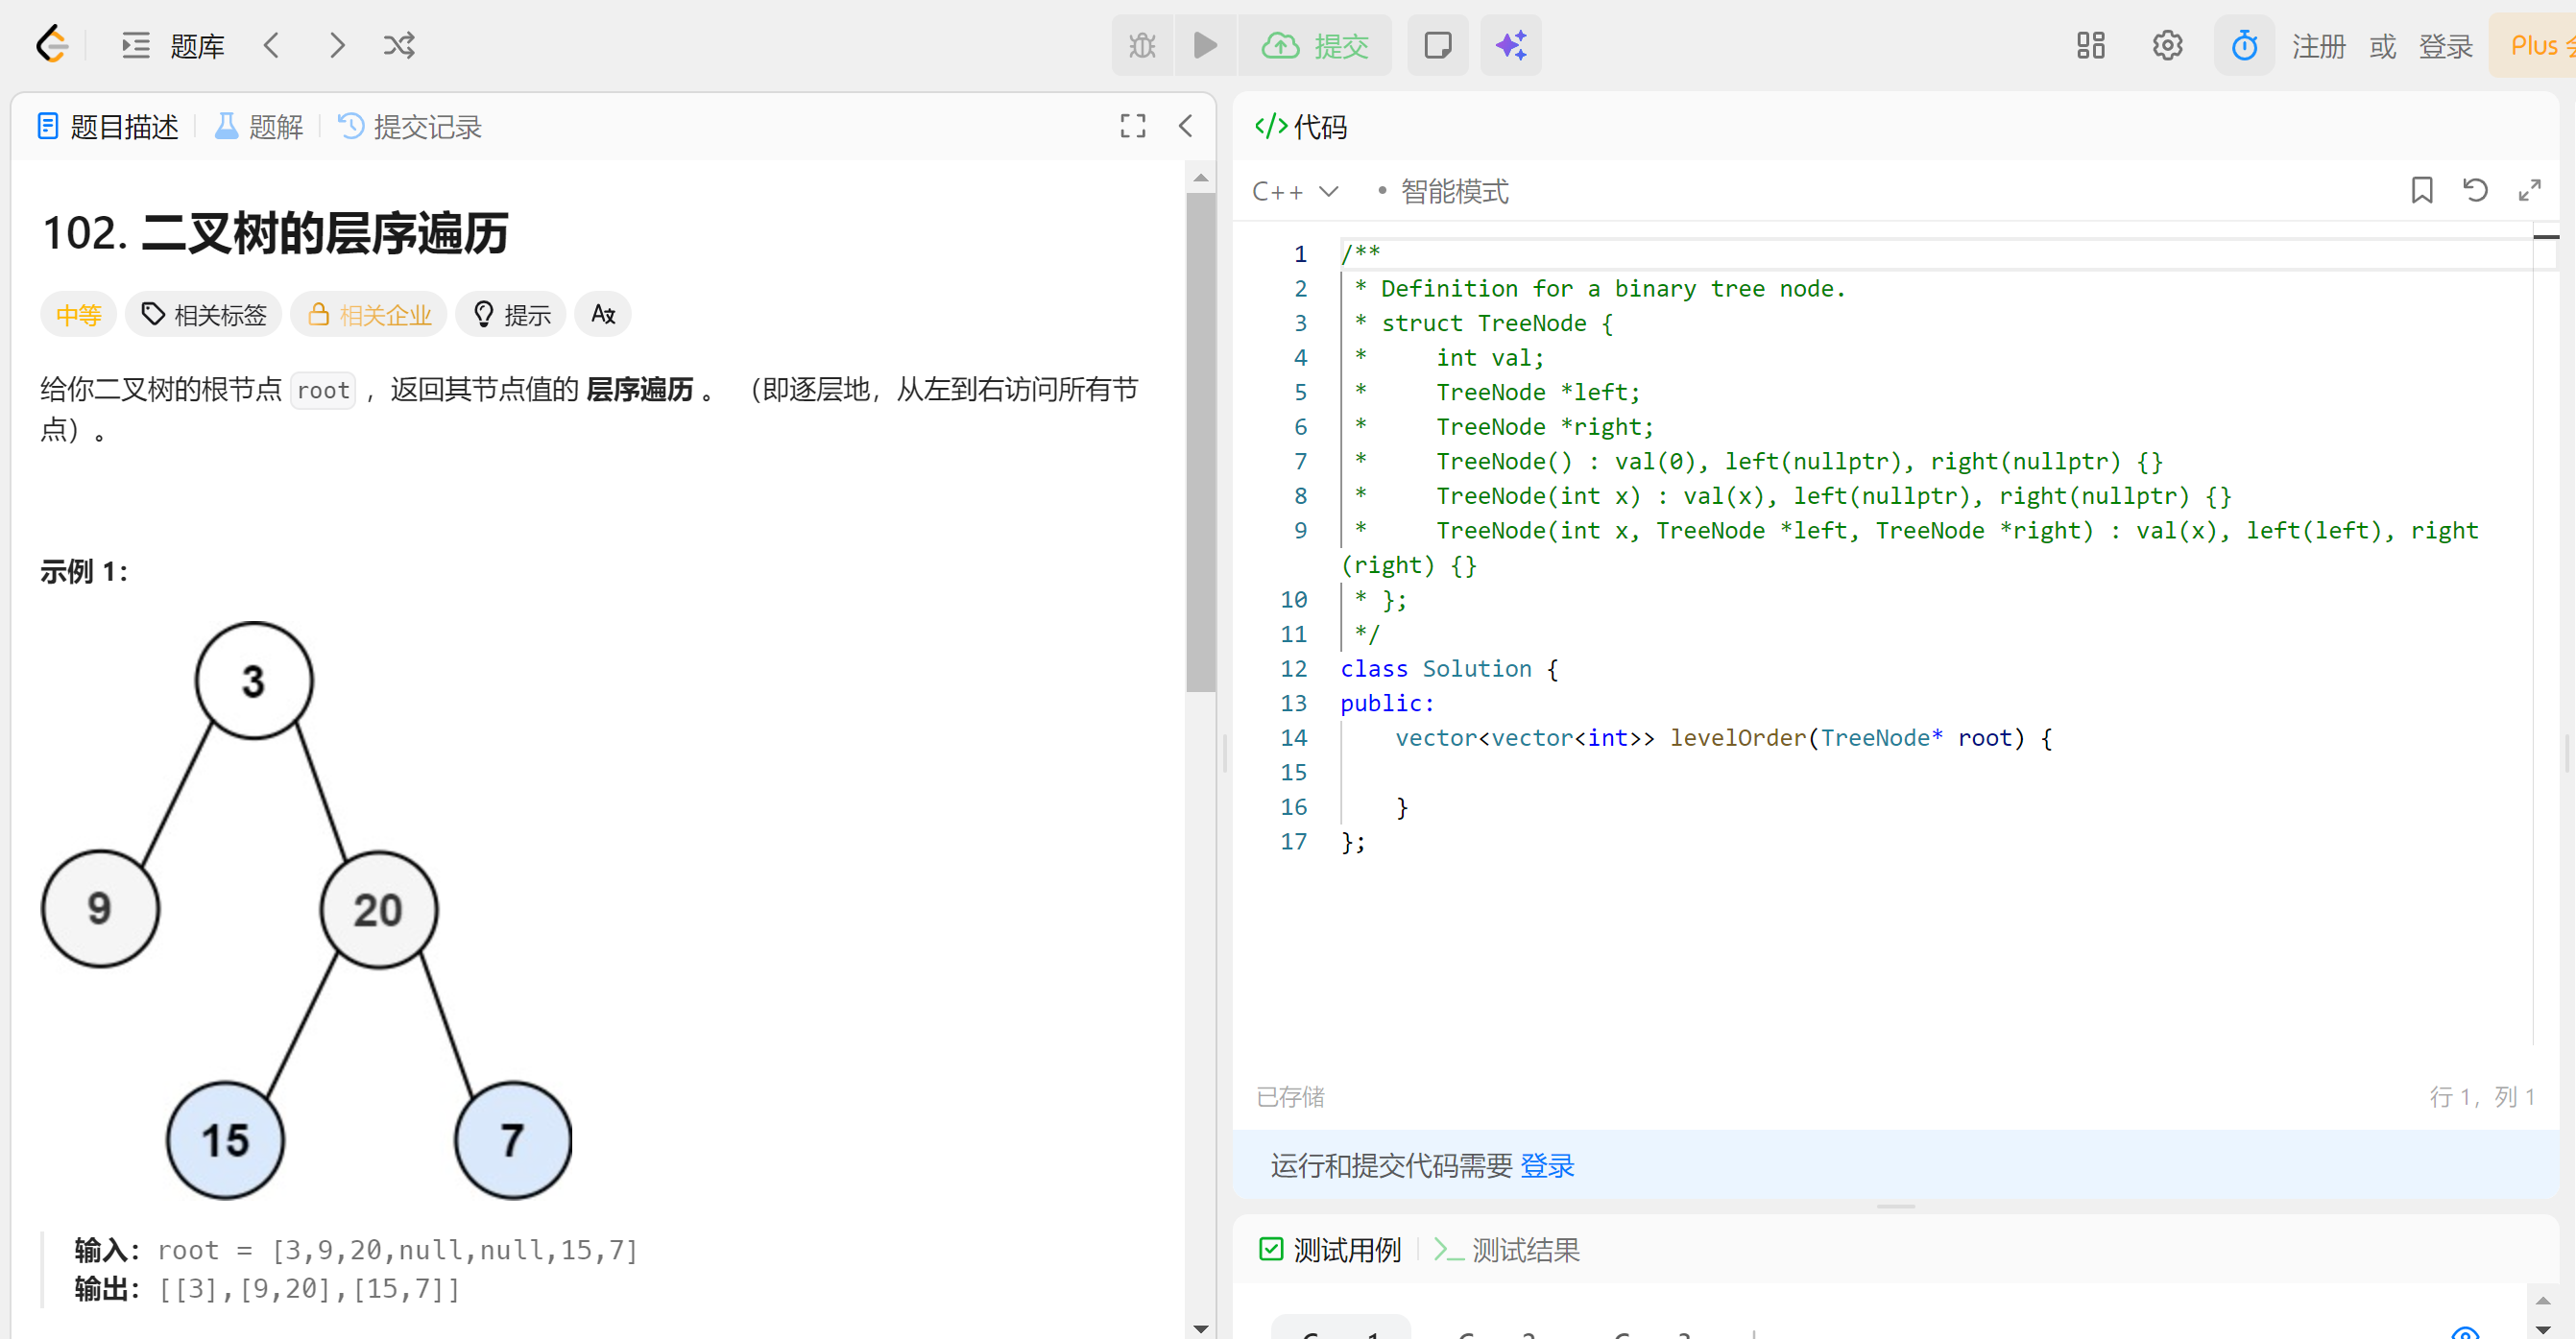Click the debug bug icon
Screen dimensions: 2576x1339
click(x=1142, y=45)
